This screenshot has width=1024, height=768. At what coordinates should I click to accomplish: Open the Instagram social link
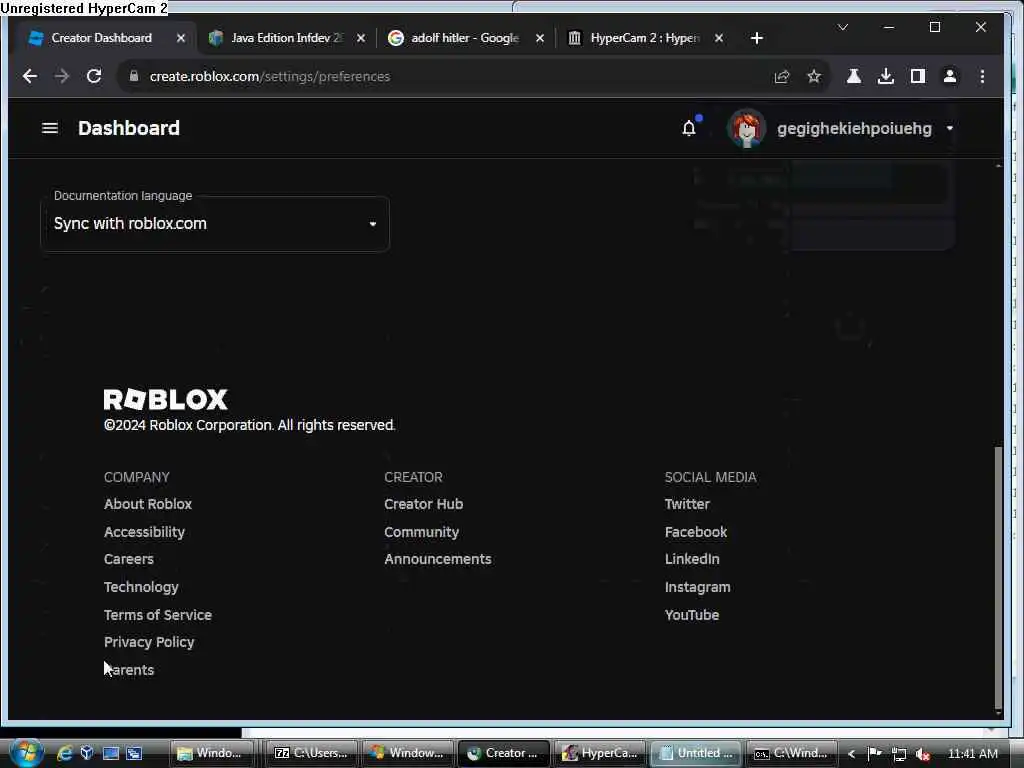(x=697, y=587)
